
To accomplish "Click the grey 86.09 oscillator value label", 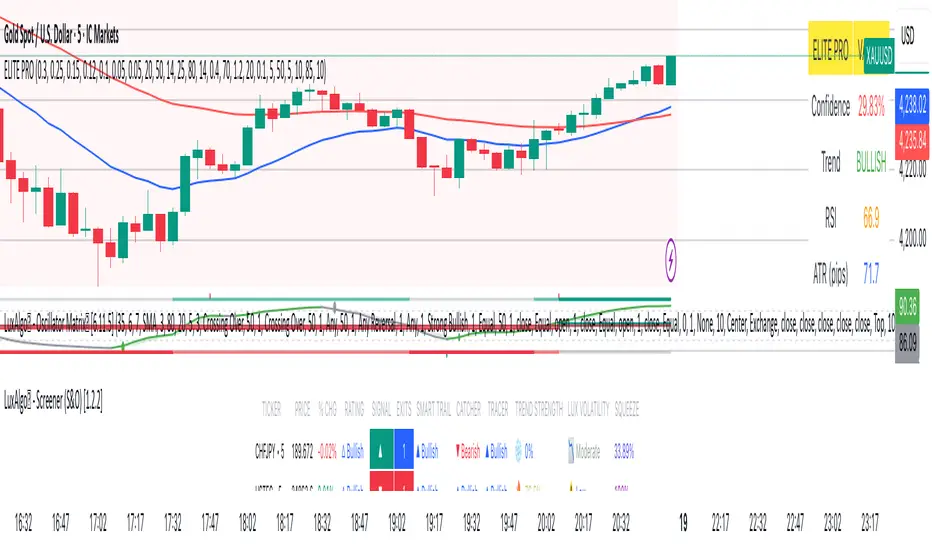I will (x=907, y=344).
